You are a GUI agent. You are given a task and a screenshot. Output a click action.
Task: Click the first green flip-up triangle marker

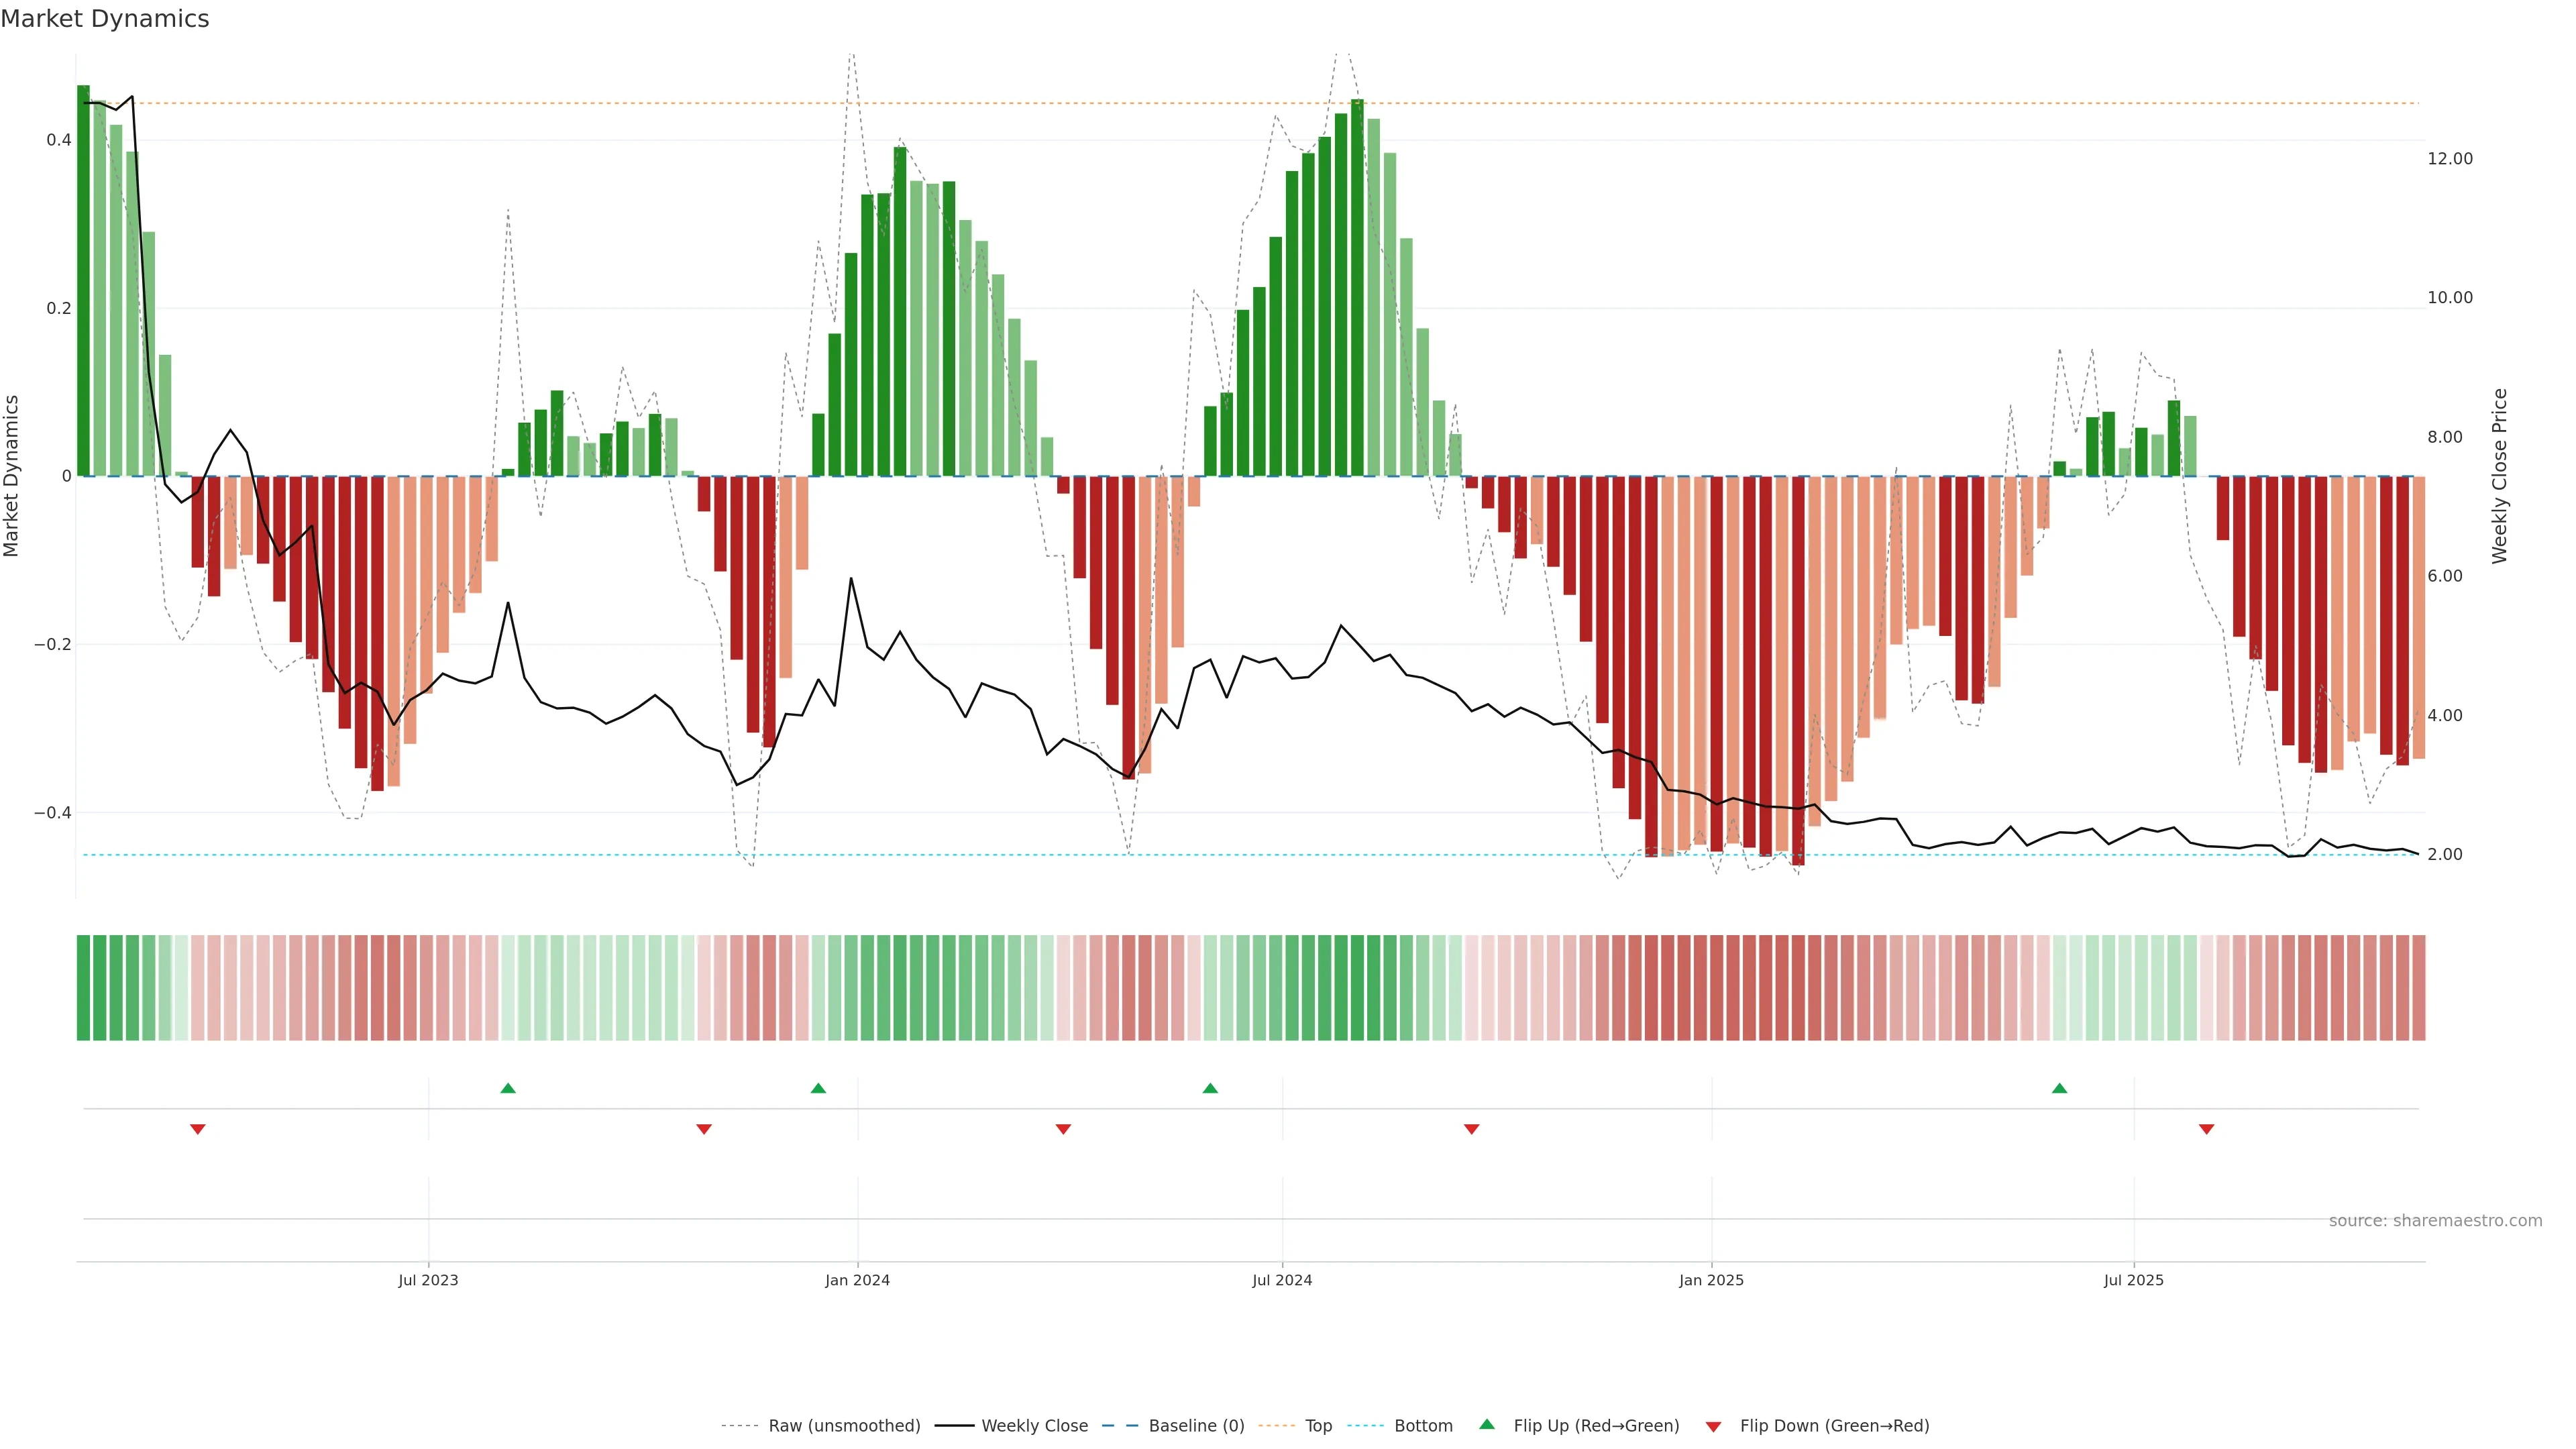point(508,1088)
